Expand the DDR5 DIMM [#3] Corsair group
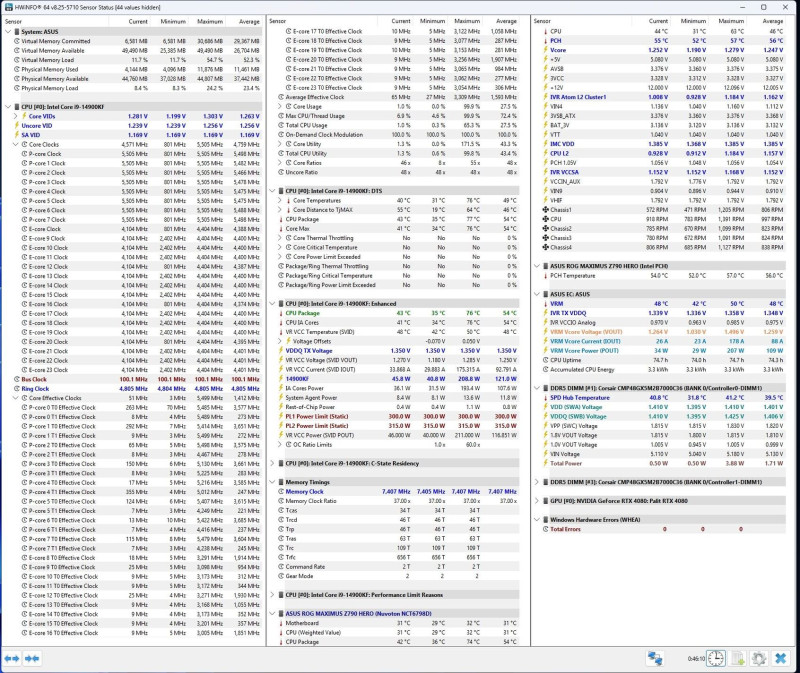The image size is (800, 673). point(537,482)
